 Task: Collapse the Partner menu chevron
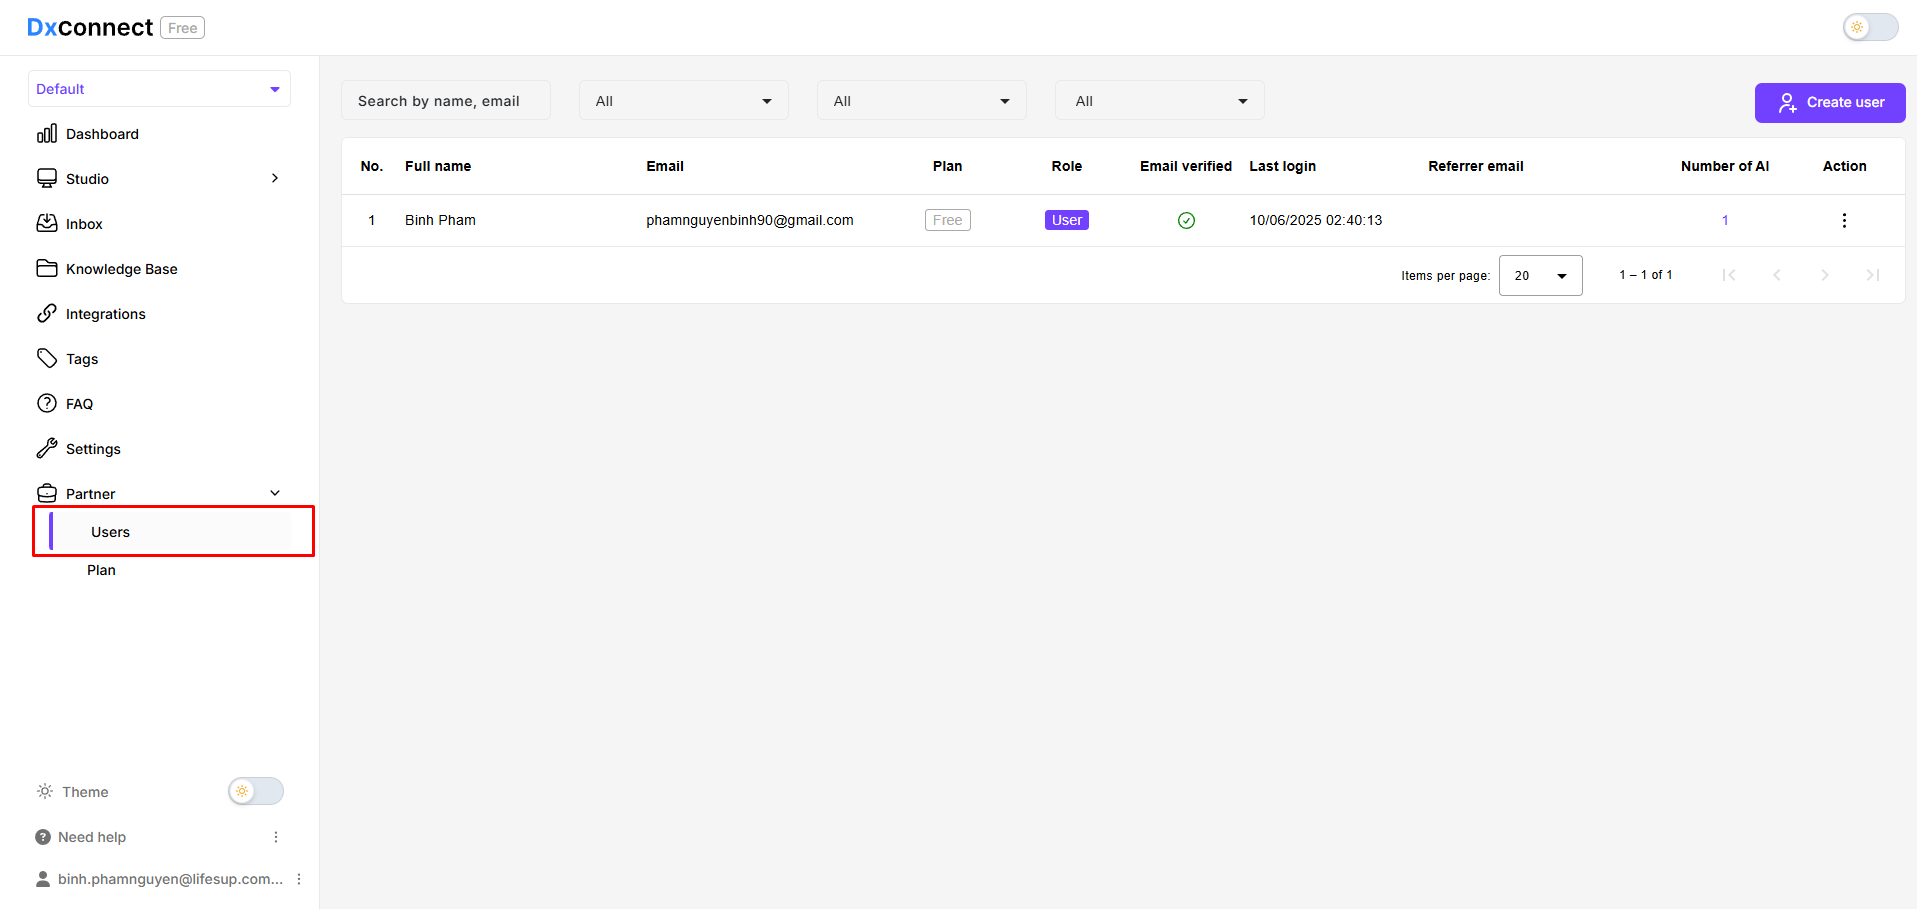pos(275,493)
